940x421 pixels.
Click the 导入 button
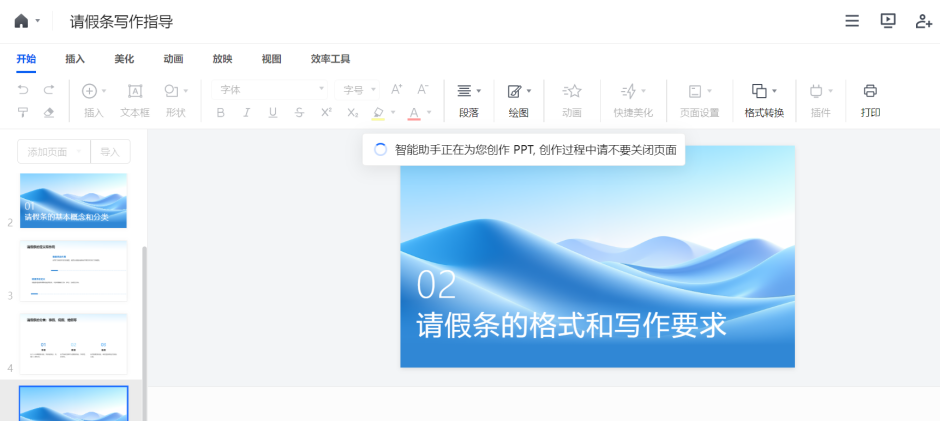pos(110,152)
